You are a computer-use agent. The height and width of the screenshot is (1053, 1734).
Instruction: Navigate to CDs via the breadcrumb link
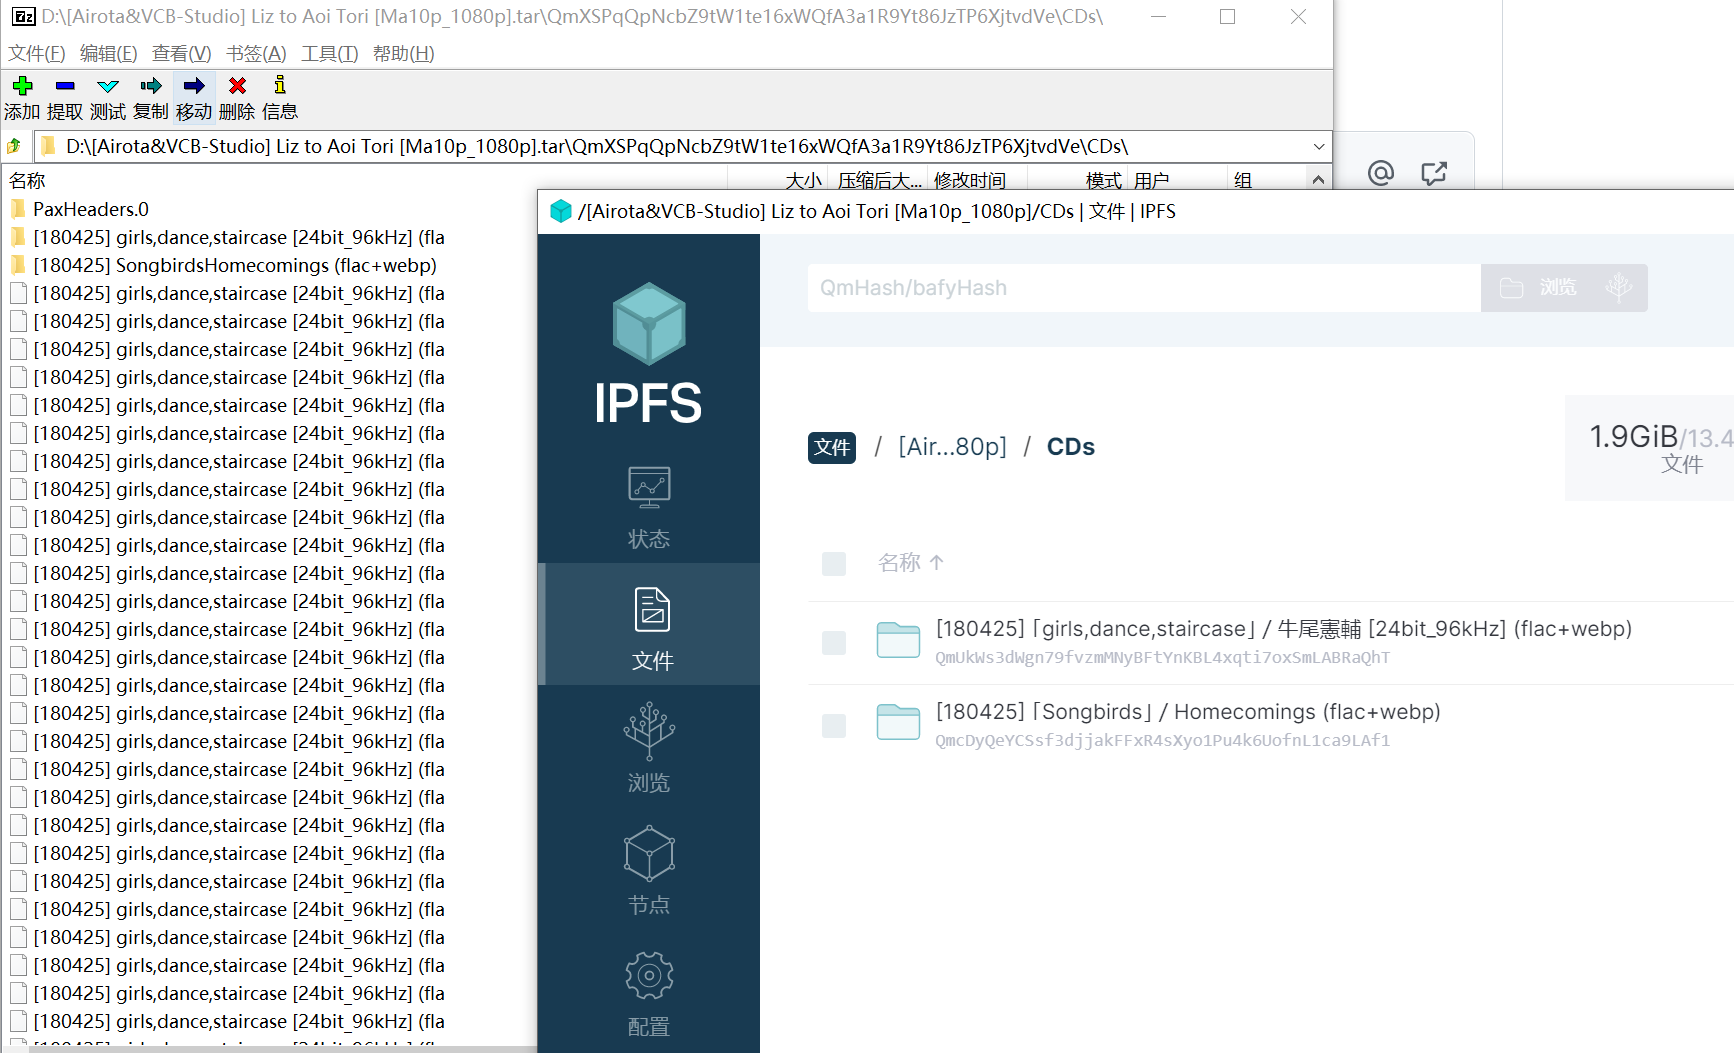[x=1070, y=447]
